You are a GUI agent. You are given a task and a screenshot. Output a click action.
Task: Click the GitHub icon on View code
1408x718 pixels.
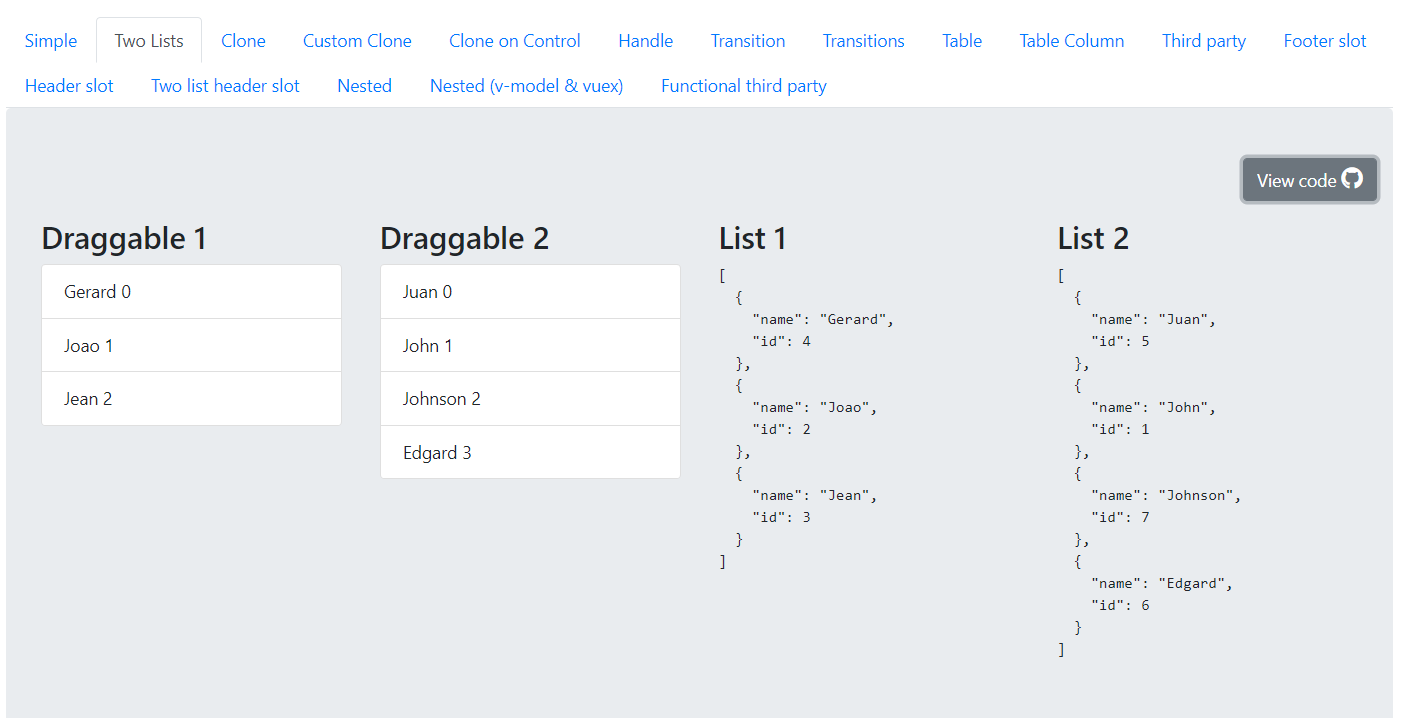(x=1352, y=179)
